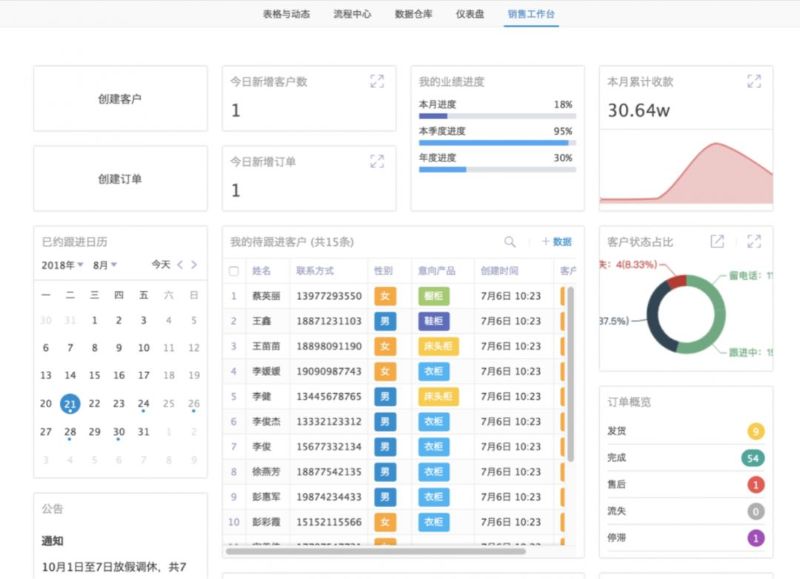Image resolution: width=800 pixels, height=579 pixels.
Task: Click the 完成 count badge 54
Action: pyautogui.click(x=753, y=458)
